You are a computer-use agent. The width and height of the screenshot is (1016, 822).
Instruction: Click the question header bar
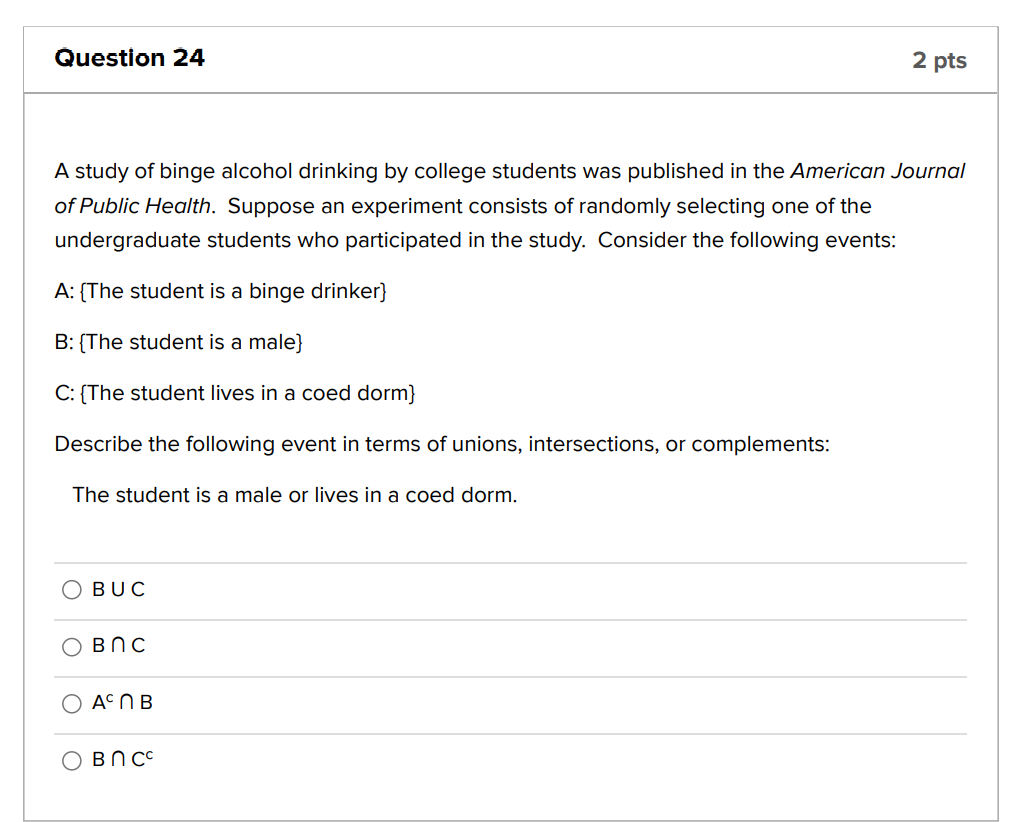(508, 58)
